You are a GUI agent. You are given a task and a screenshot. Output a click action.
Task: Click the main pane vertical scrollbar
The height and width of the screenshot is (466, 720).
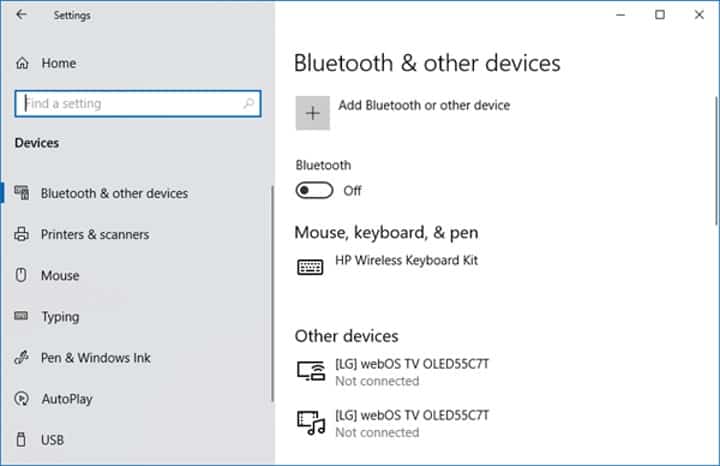point(716,161)
